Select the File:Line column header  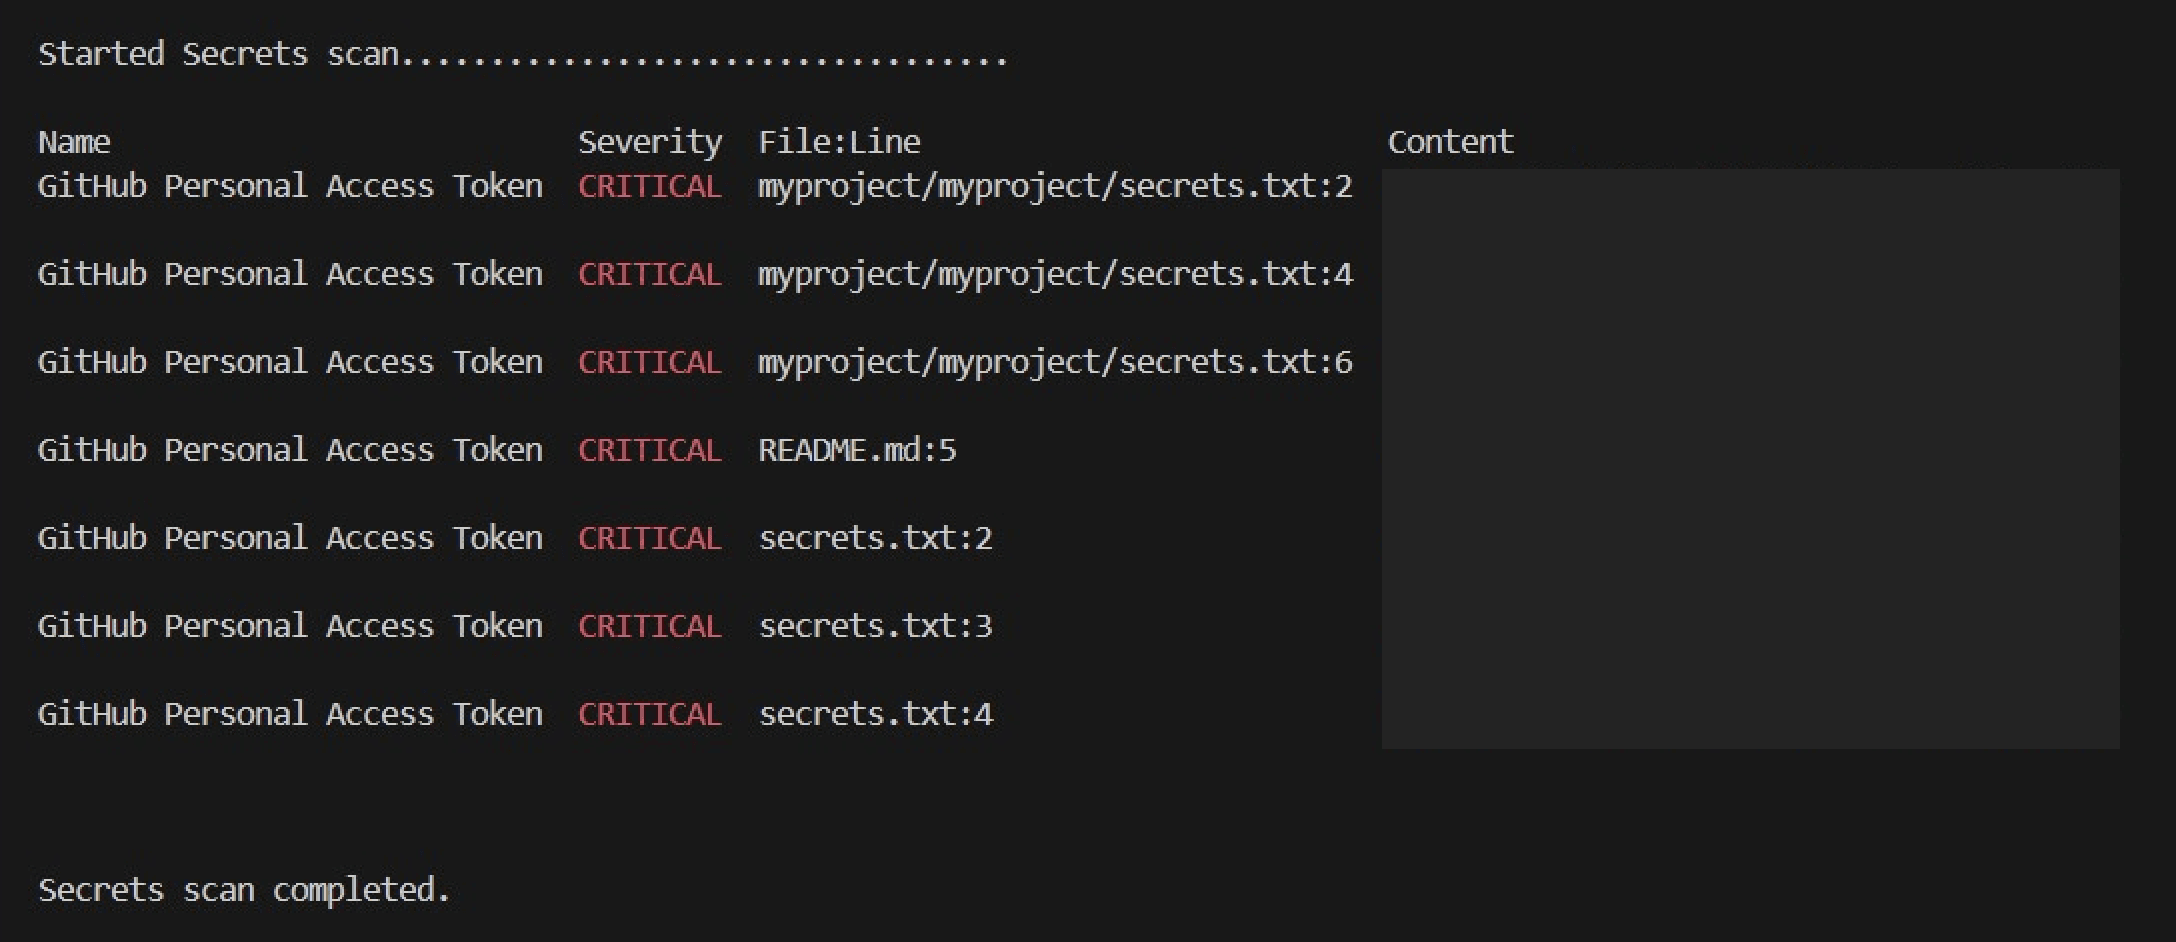[839, 142]
